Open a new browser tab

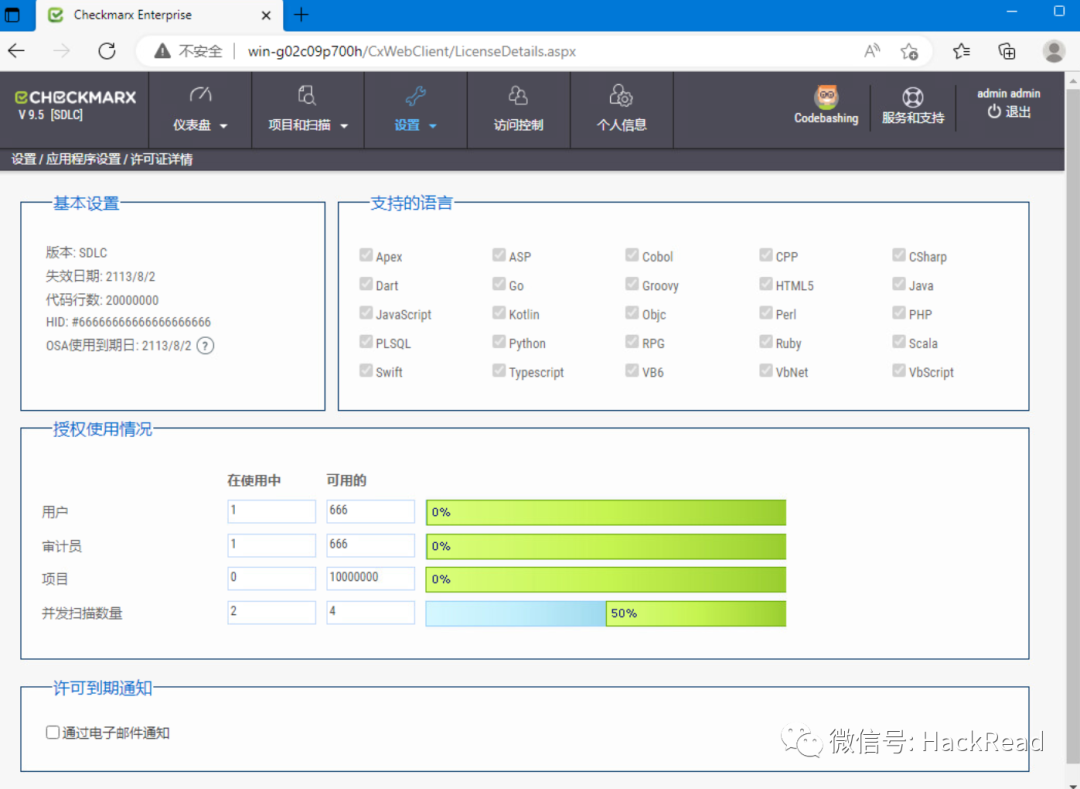pyautogui.click(x=301, y=14)
